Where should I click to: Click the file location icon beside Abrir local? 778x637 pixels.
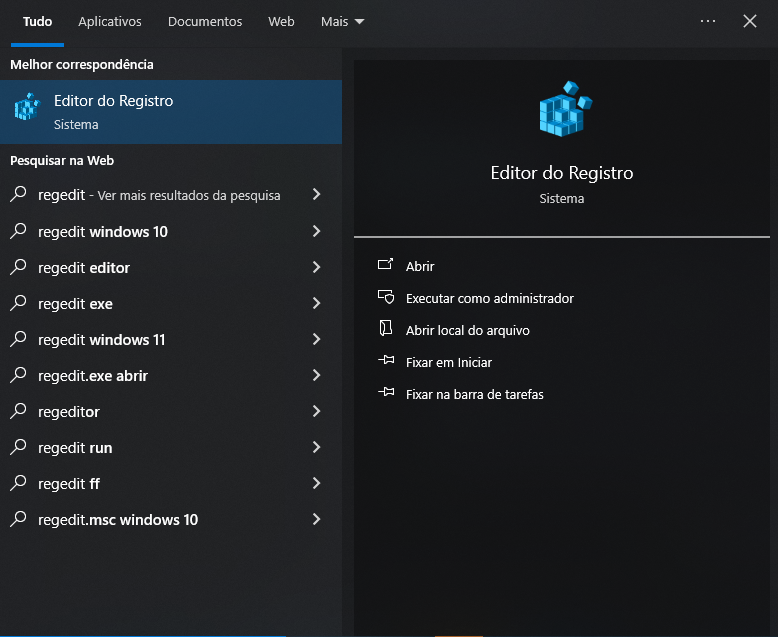[x=386, y=328]
